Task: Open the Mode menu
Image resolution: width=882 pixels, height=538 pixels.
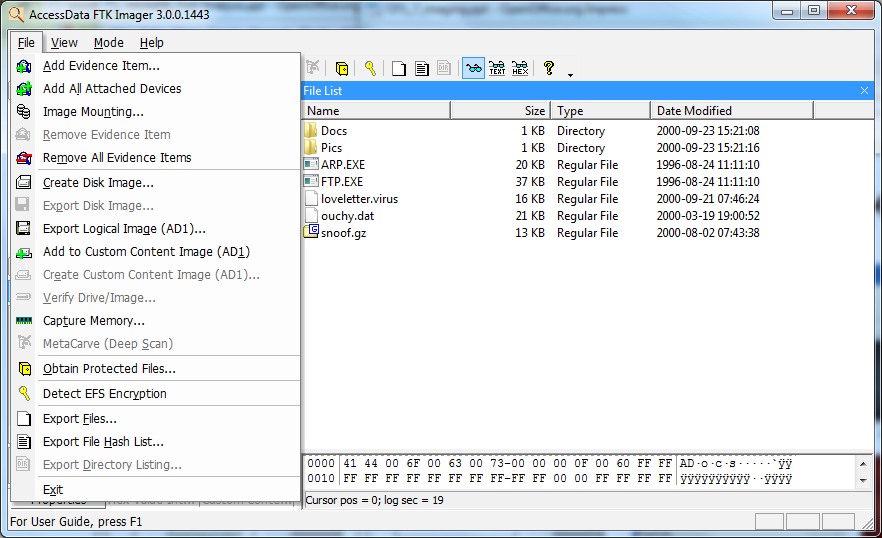Action: (109, 43)
